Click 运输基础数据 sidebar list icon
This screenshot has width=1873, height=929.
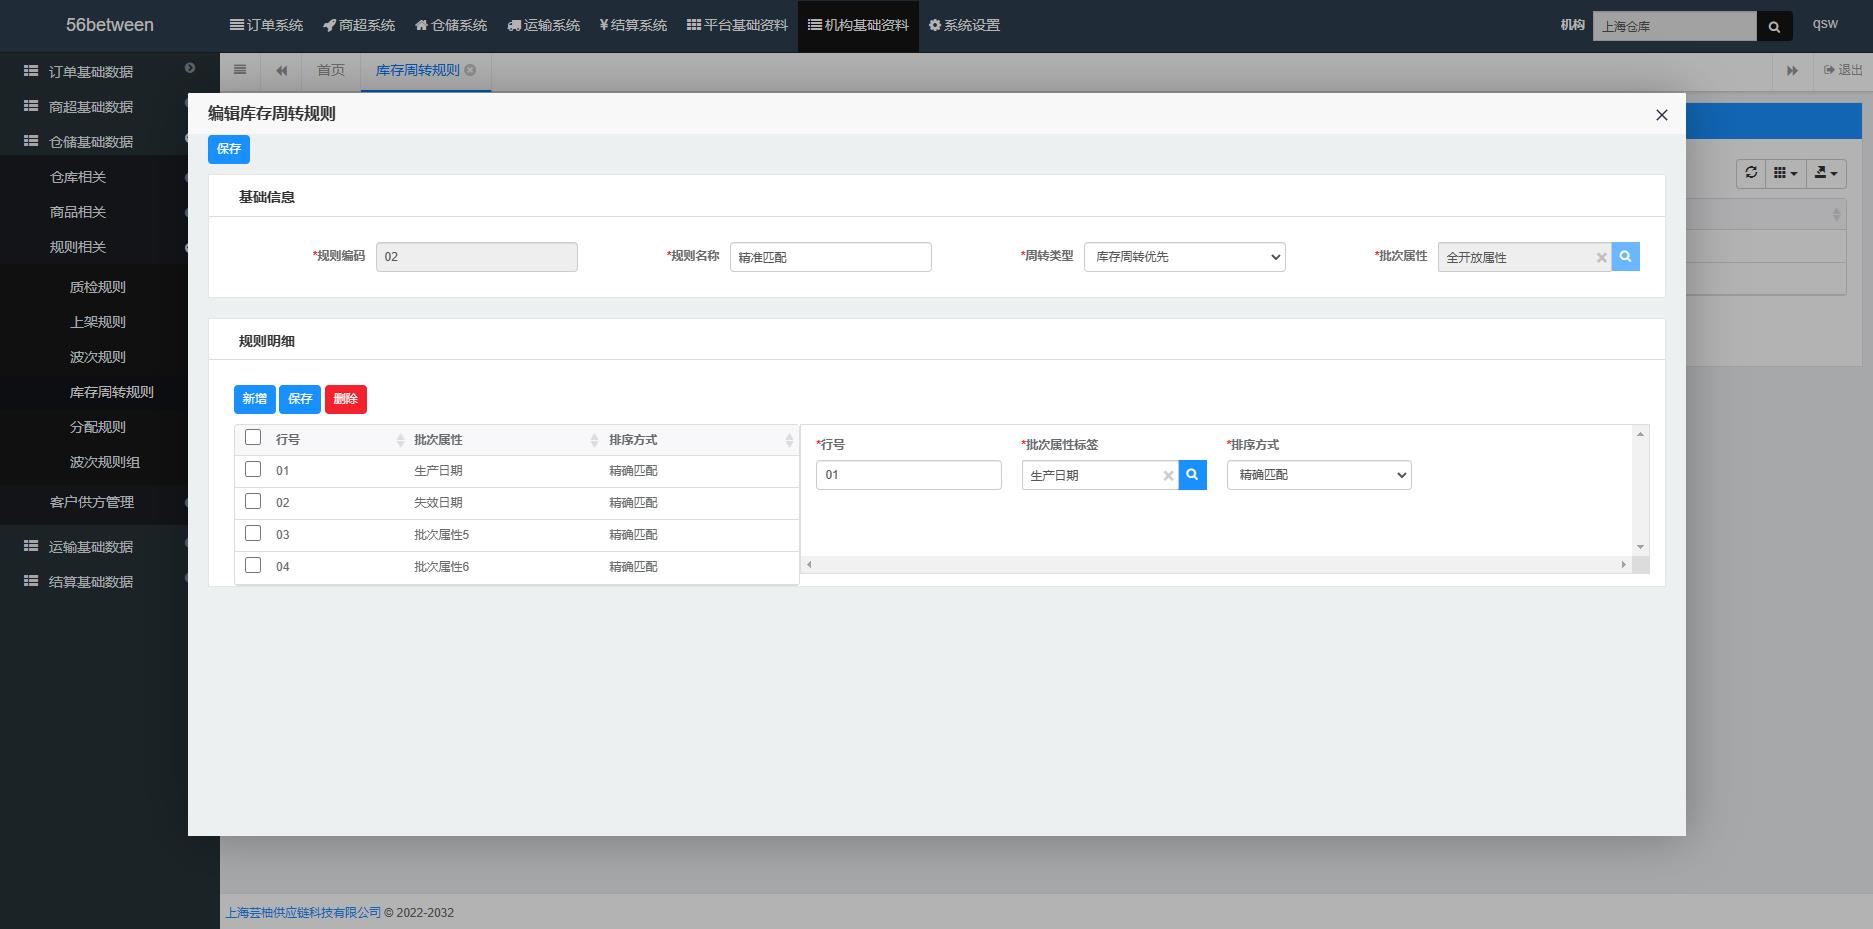tap(31, 546)
